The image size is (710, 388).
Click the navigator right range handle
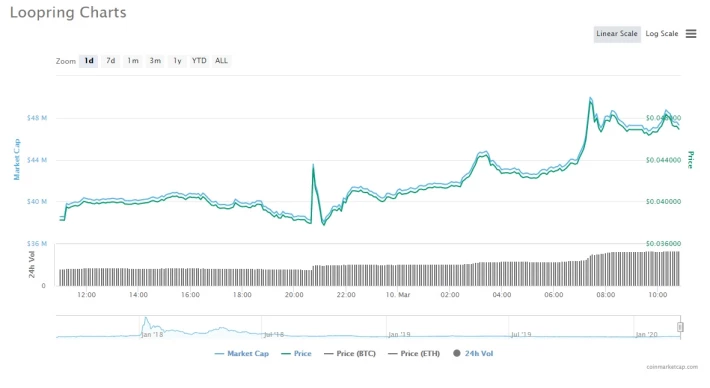680,327
